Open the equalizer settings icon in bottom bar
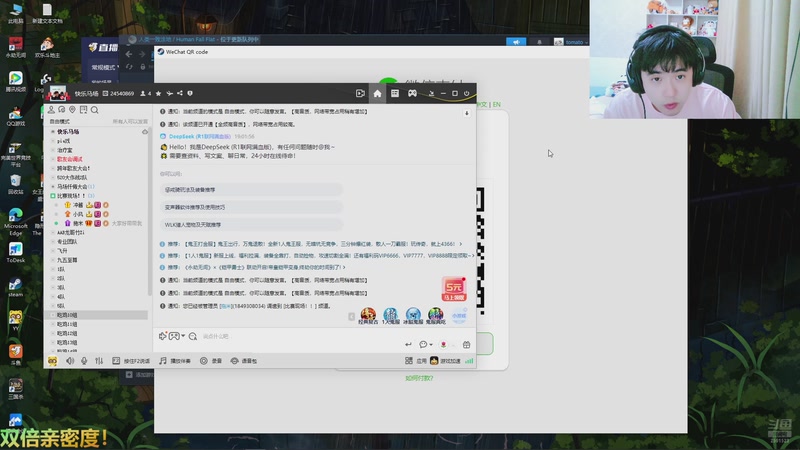This screenshot has width=800, height=450. point(99,361)
